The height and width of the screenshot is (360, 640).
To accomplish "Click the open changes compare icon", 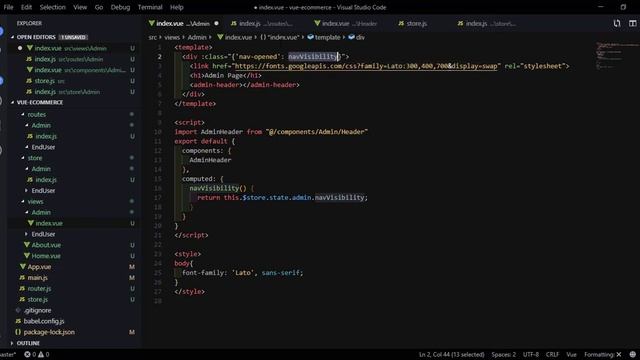I will 617,24.
